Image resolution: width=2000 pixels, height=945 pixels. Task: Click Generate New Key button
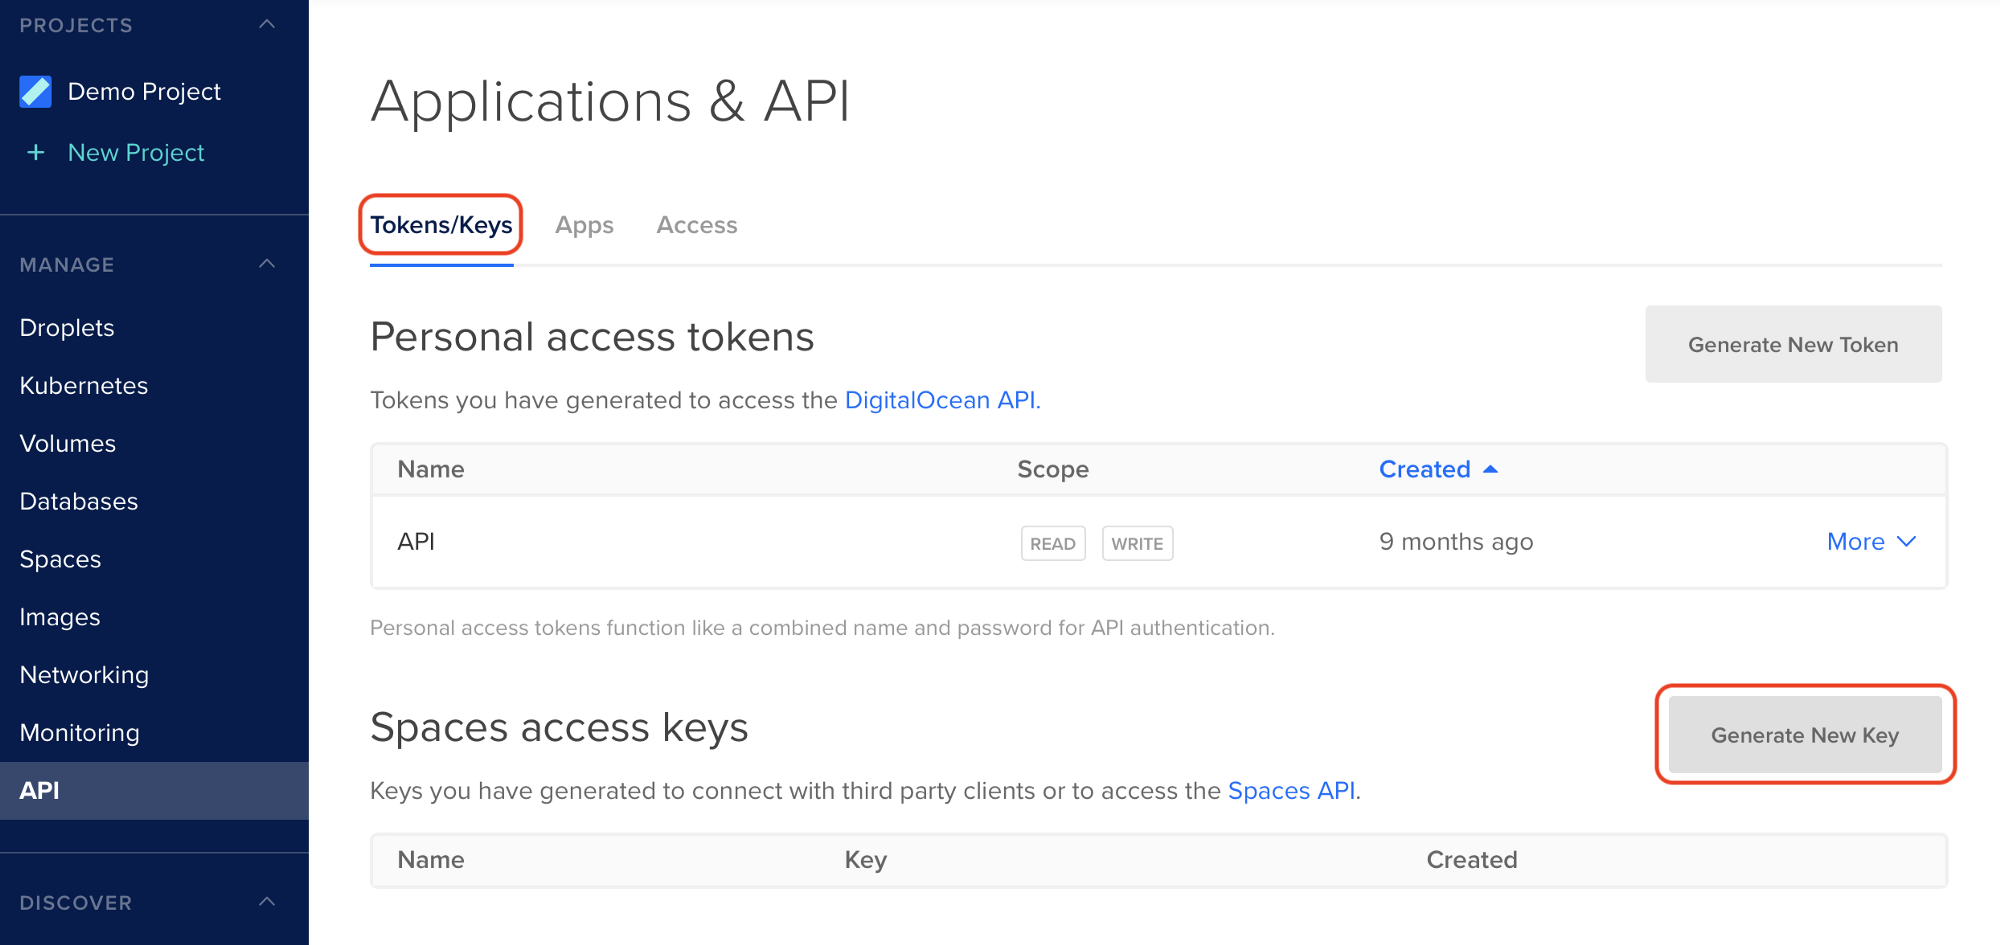[1804, 735]
